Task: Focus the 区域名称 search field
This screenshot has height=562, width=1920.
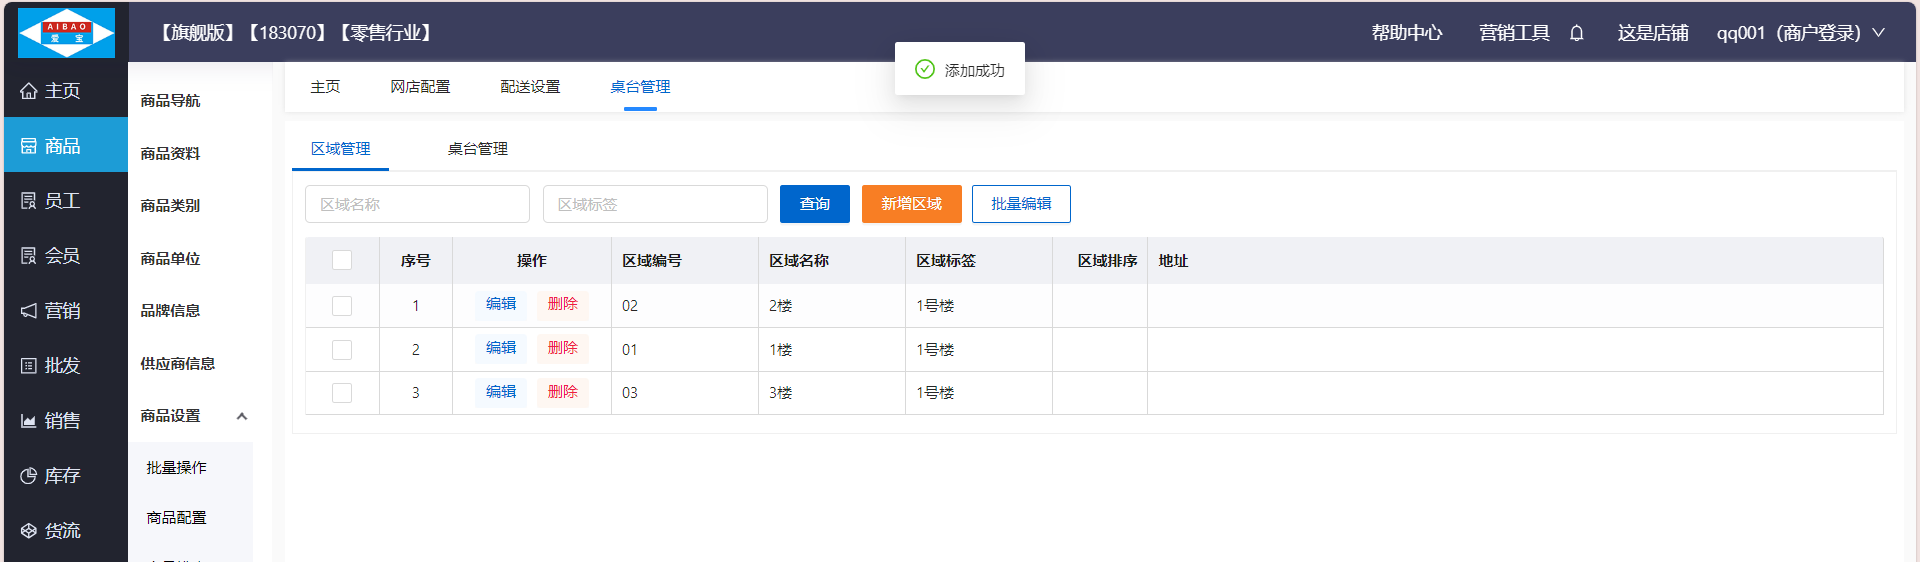Action: (417, 204)
